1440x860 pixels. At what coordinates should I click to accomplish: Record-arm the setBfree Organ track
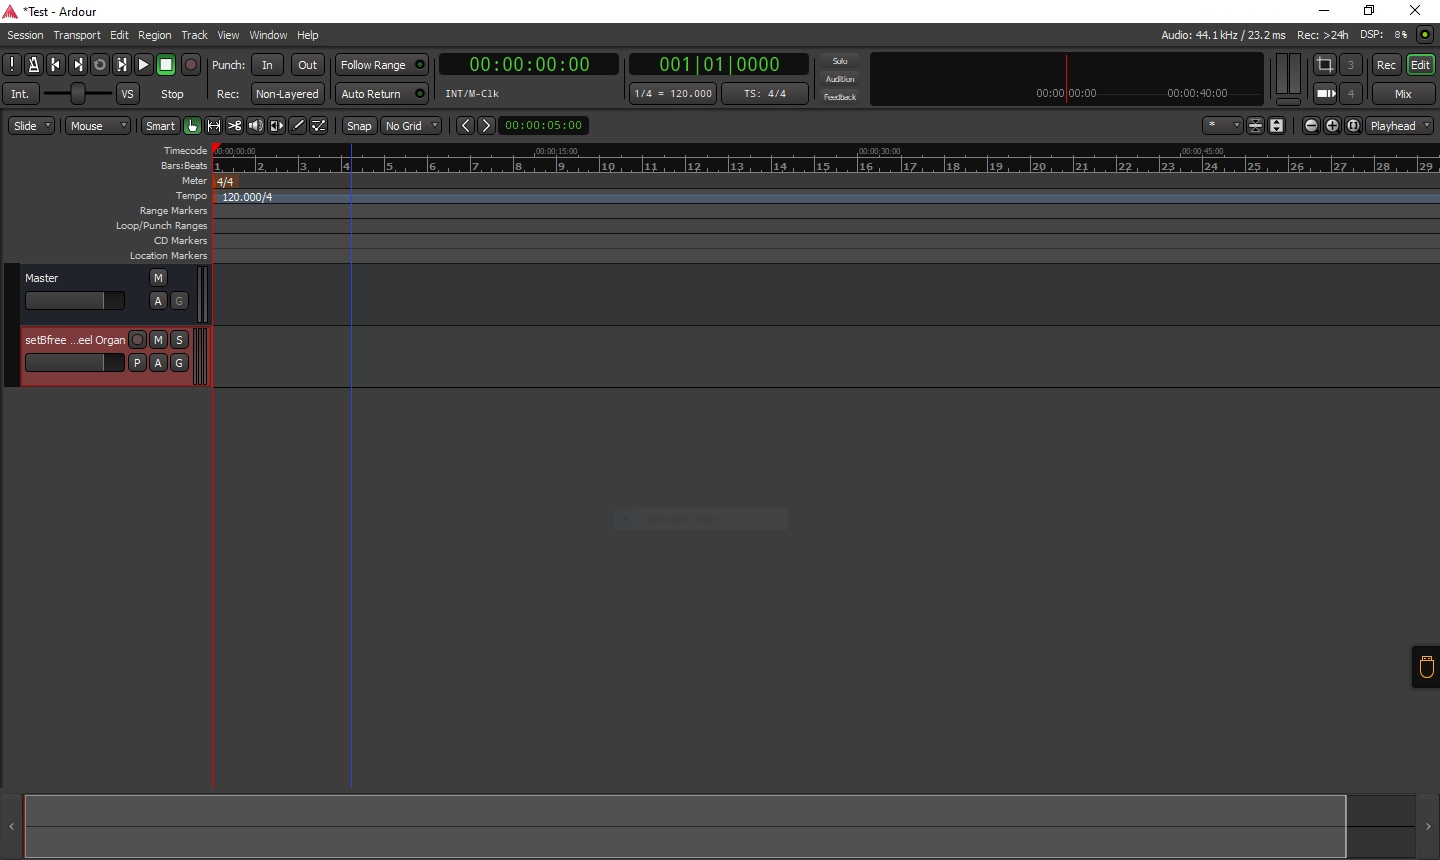138,340
